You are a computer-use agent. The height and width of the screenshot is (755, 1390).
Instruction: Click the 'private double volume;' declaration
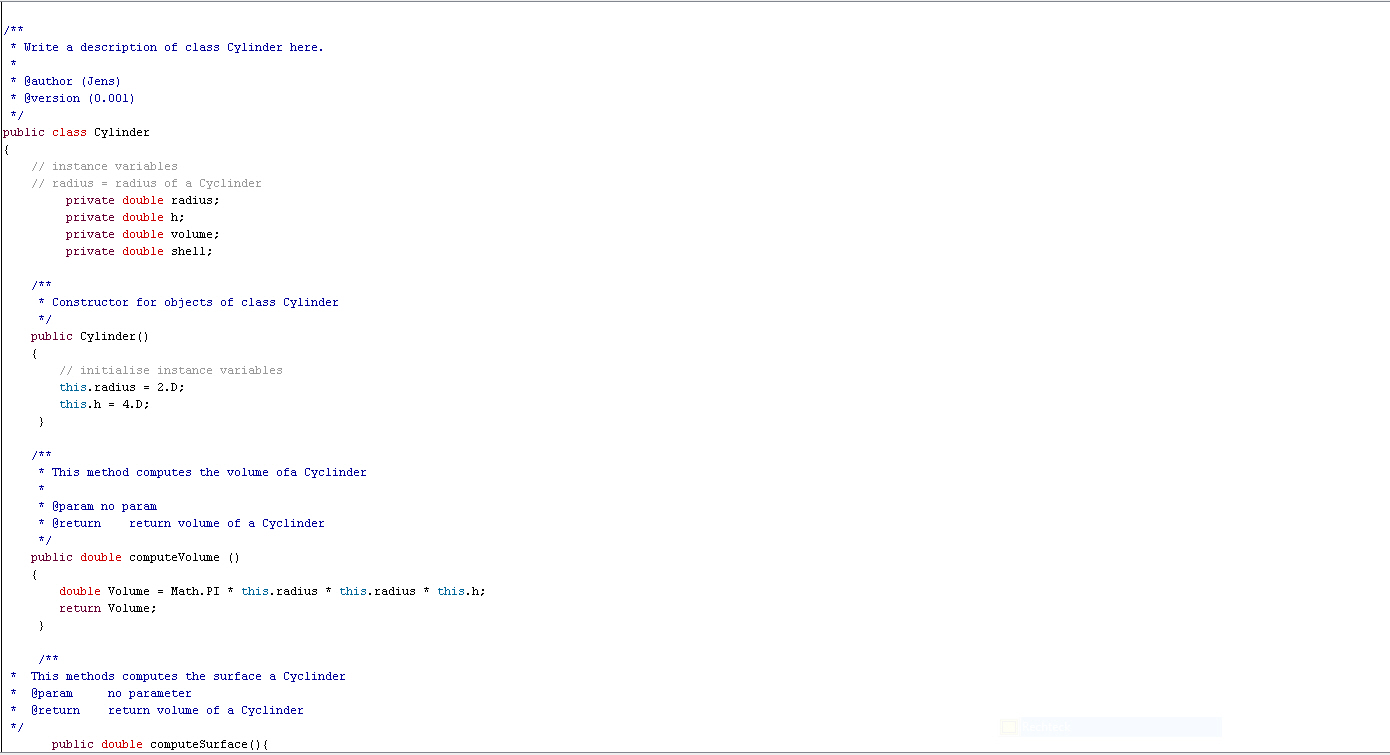tap(142, 234)
